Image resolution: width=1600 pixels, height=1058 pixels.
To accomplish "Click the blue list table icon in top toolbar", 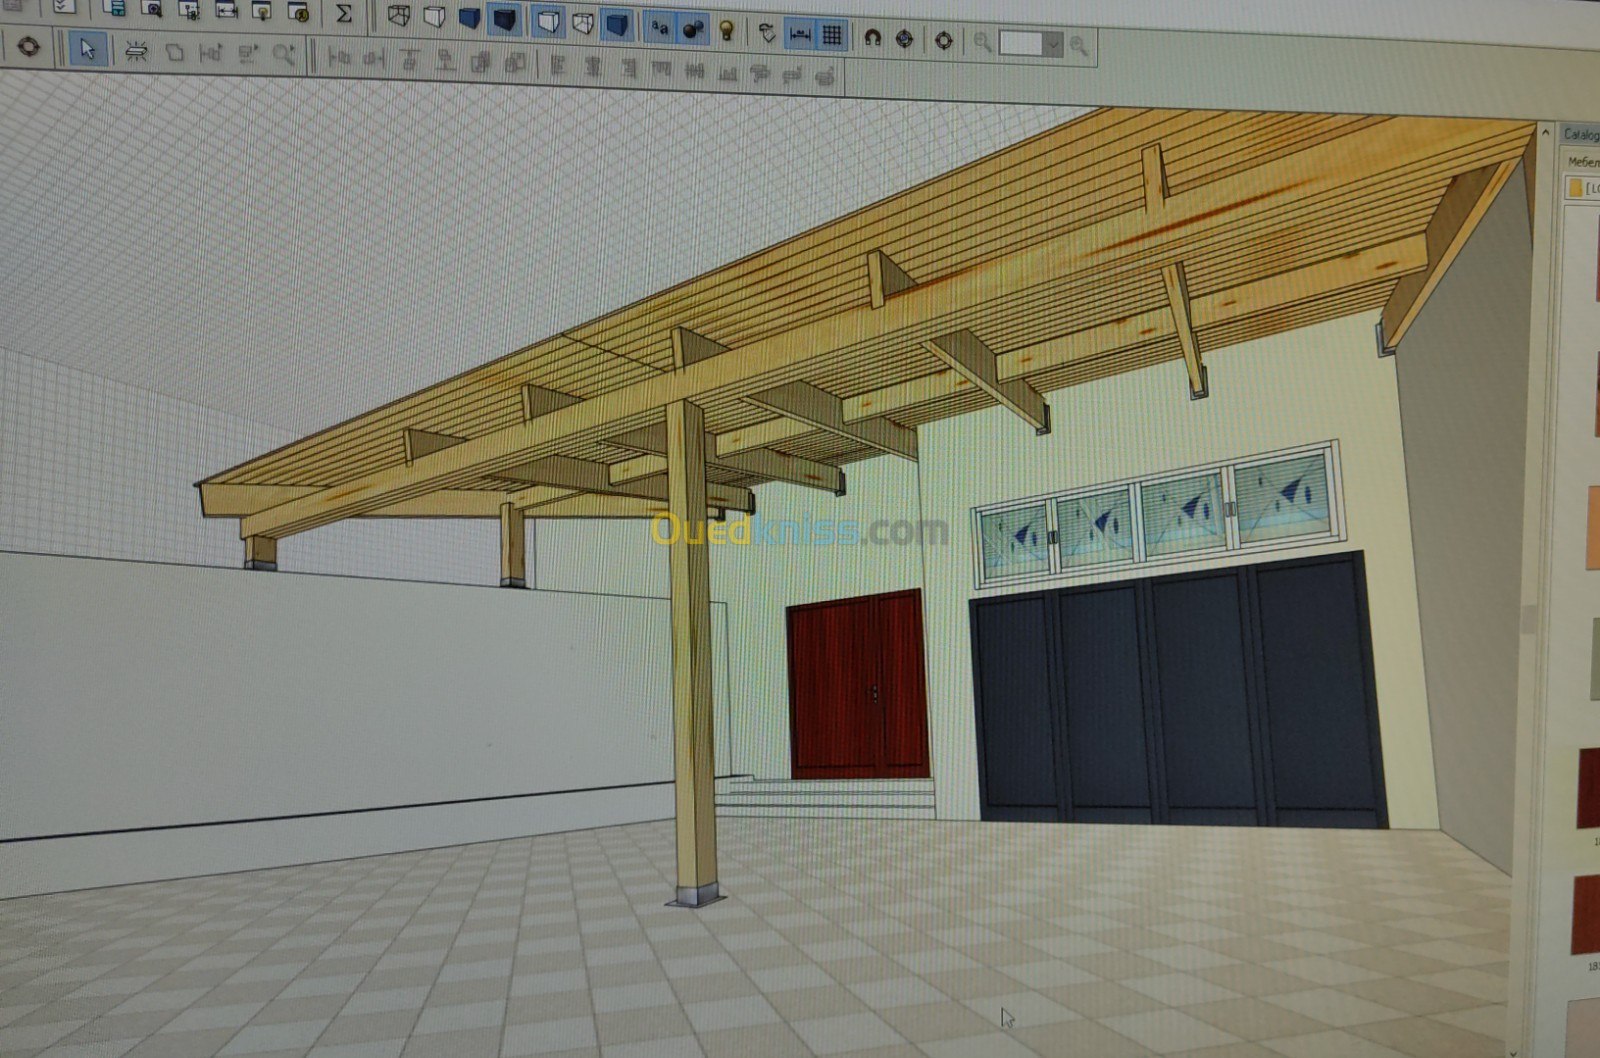I will [114, 9].
